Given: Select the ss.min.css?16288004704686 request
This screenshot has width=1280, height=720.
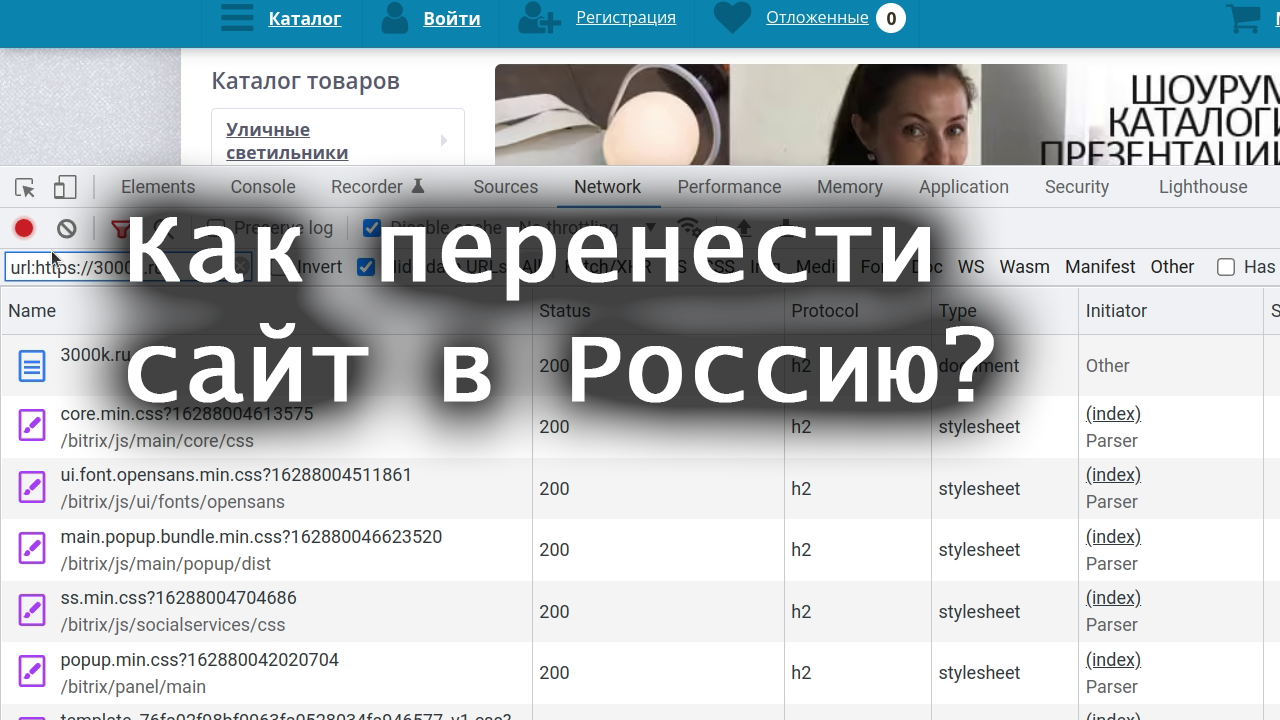Looking at the screenshot, I should pos(179,598).
